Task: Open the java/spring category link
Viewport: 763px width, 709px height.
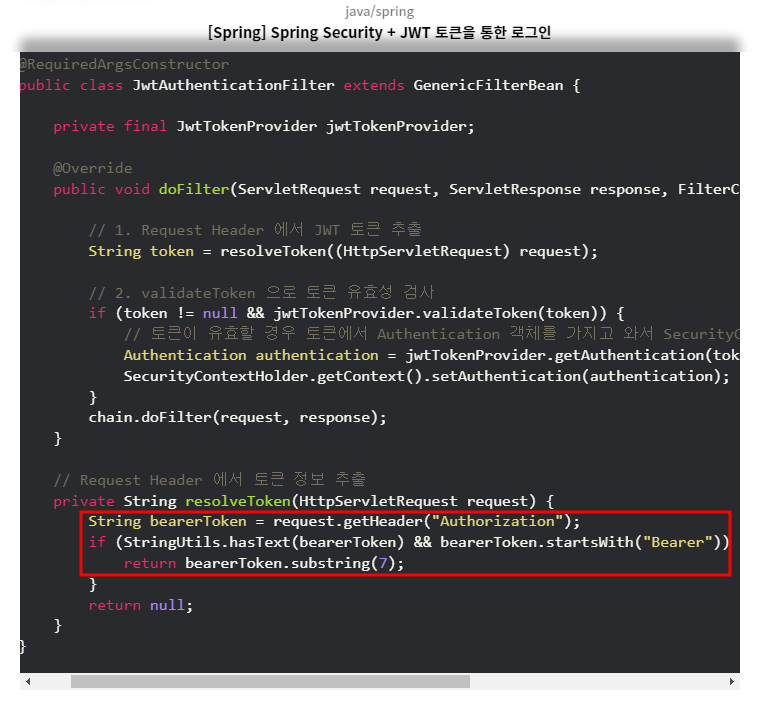Action: click(380, 11)
